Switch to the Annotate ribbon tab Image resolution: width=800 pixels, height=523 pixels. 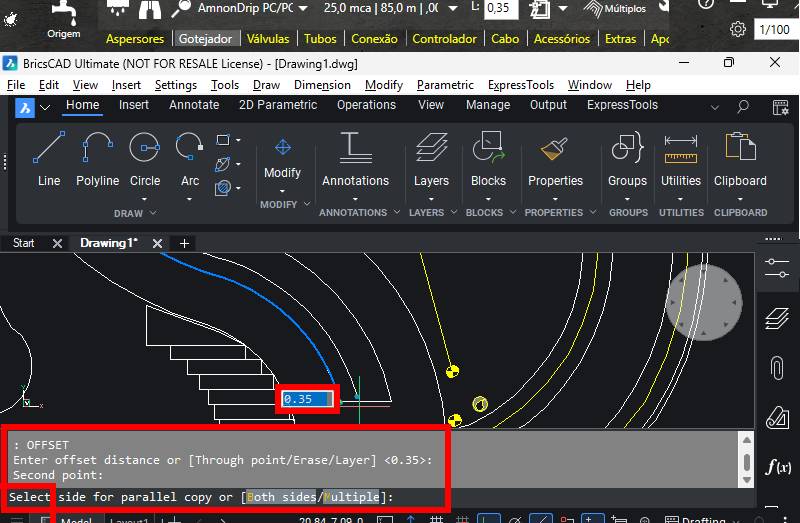click(194, 105)
